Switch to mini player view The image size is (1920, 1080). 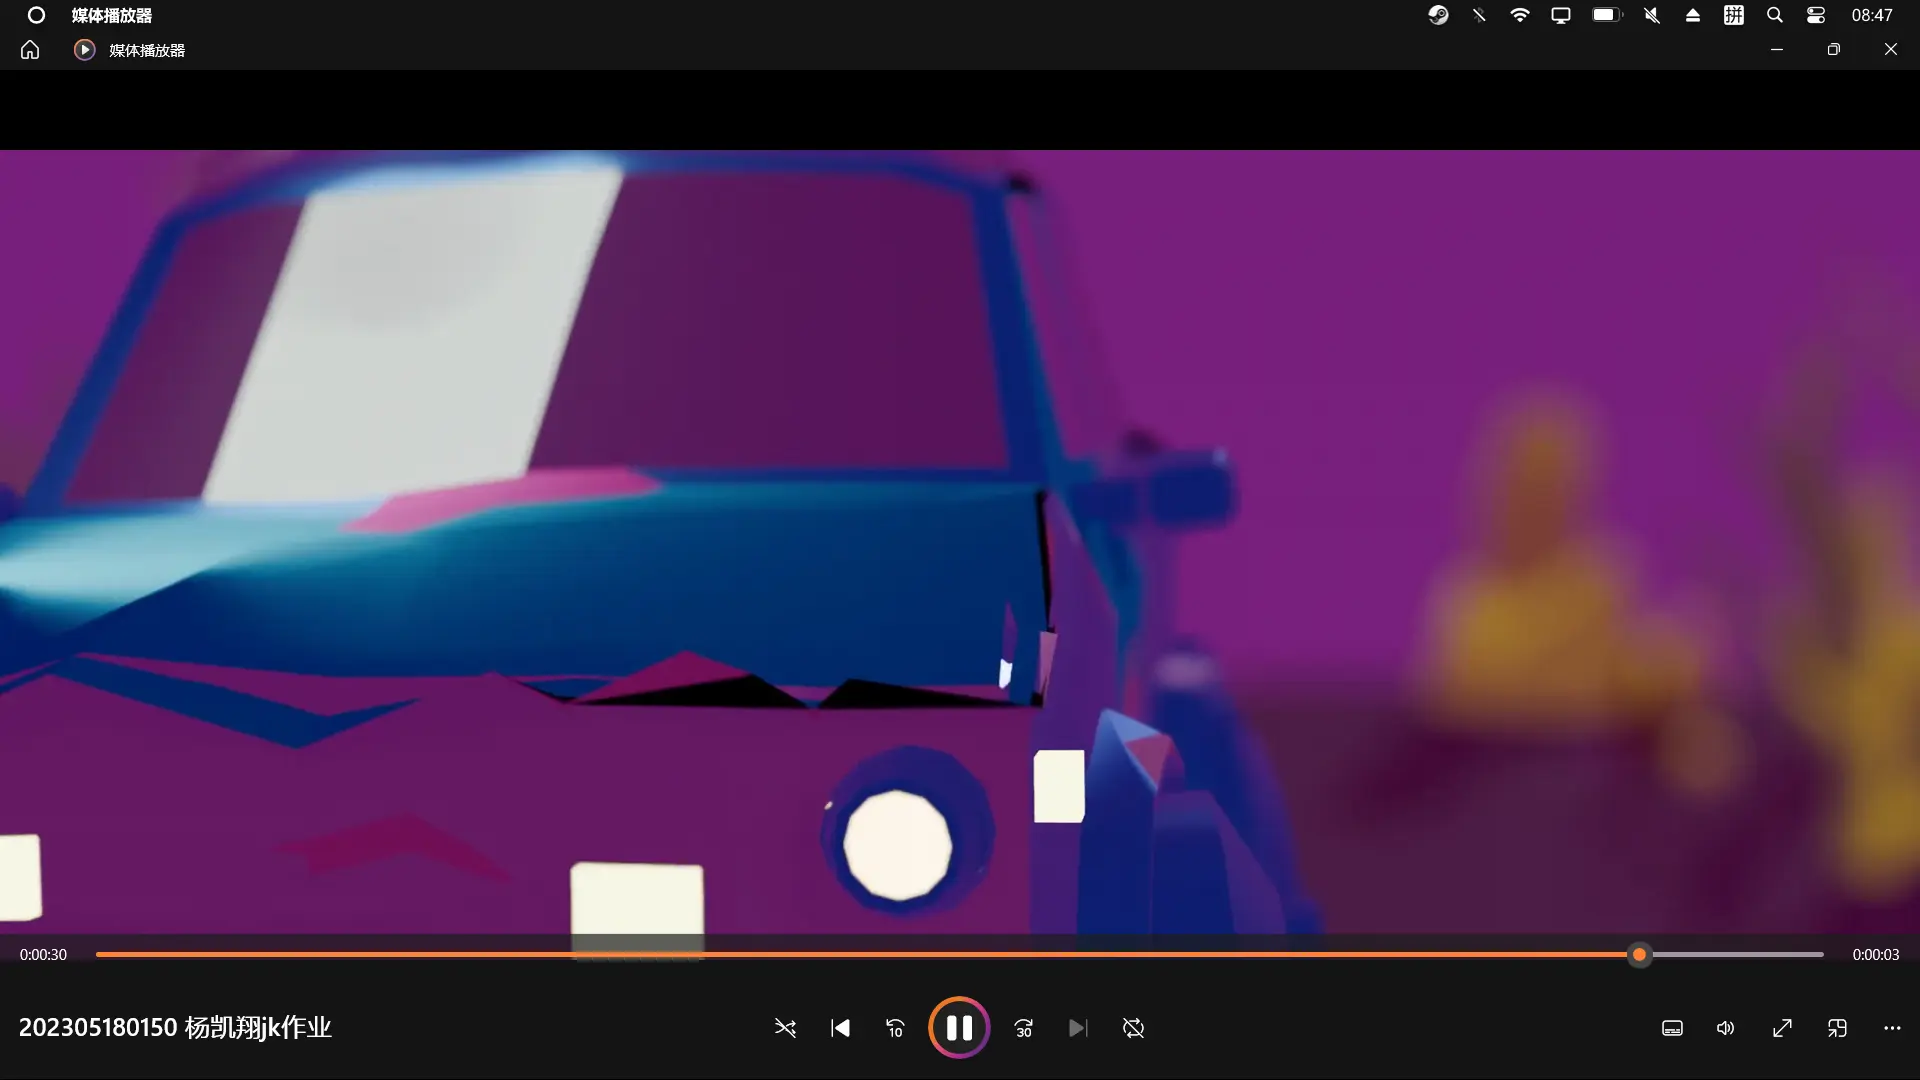point(1837,1028)
